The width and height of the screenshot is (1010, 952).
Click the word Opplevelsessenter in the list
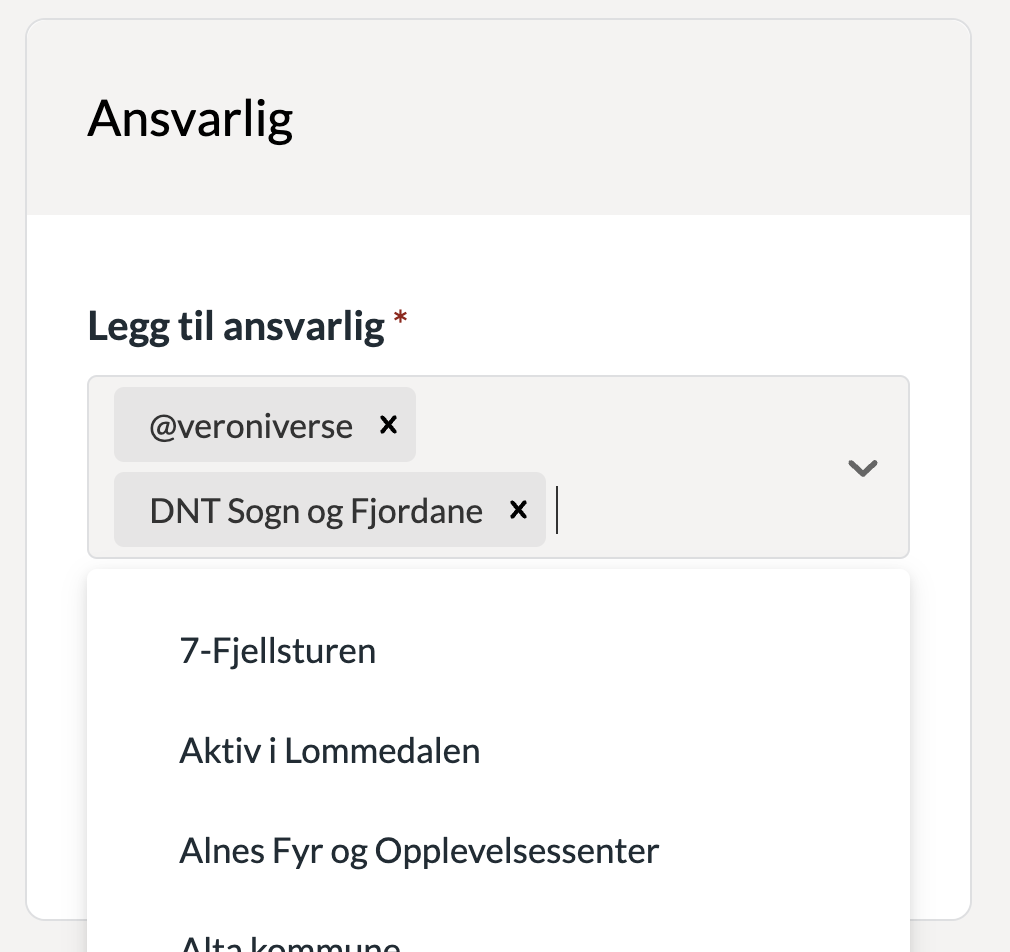pos(517,851)
